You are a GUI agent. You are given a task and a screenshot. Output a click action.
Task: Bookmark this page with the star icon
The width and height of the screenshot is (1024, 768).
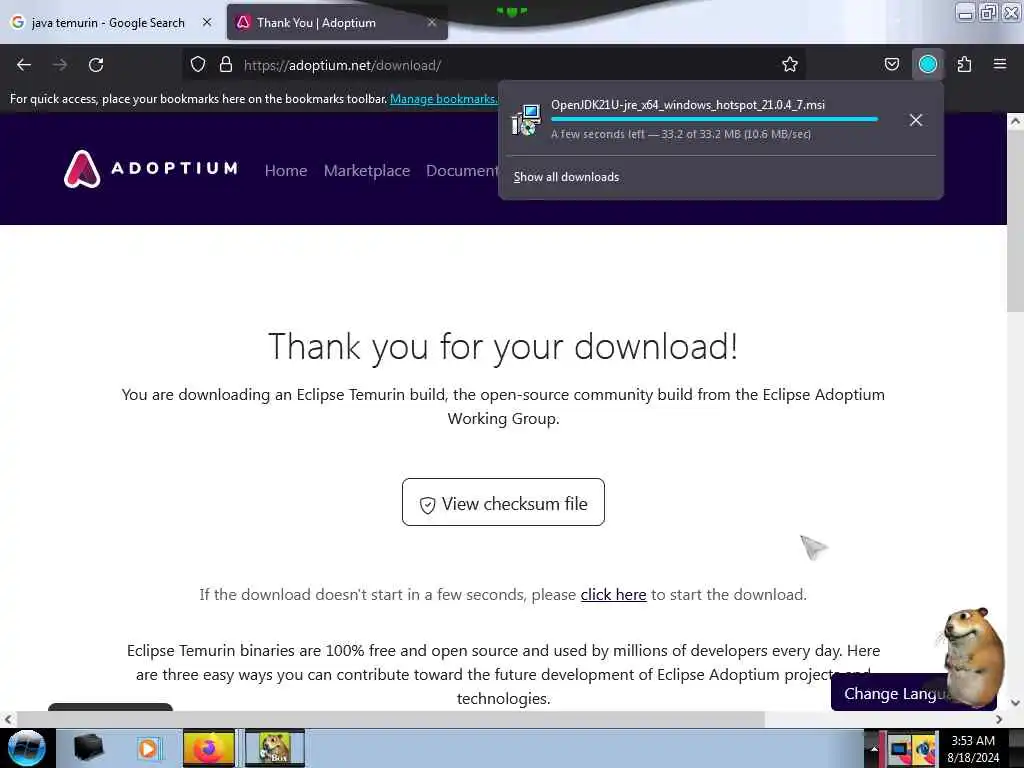pos(790,64)
